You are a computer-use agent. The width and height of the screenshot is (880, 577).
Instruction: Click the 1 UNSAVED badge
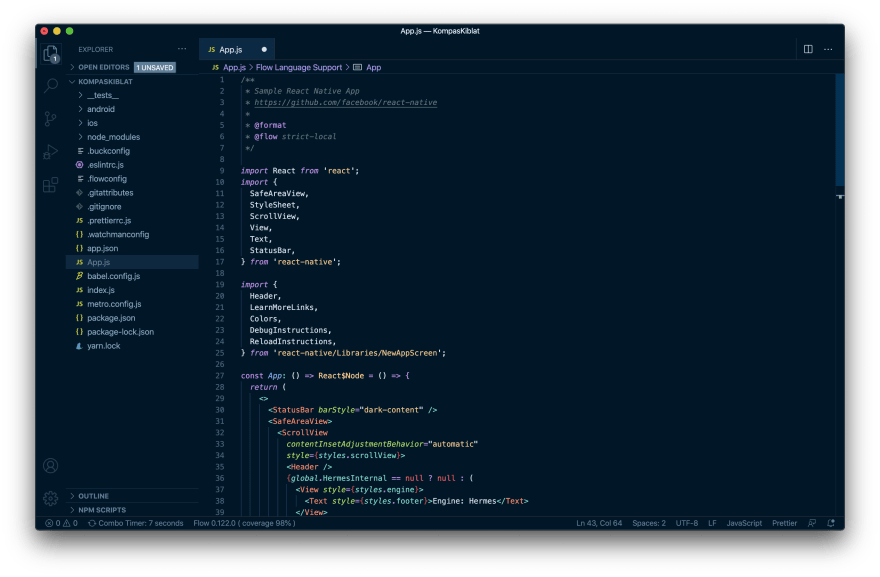[155, 67]
